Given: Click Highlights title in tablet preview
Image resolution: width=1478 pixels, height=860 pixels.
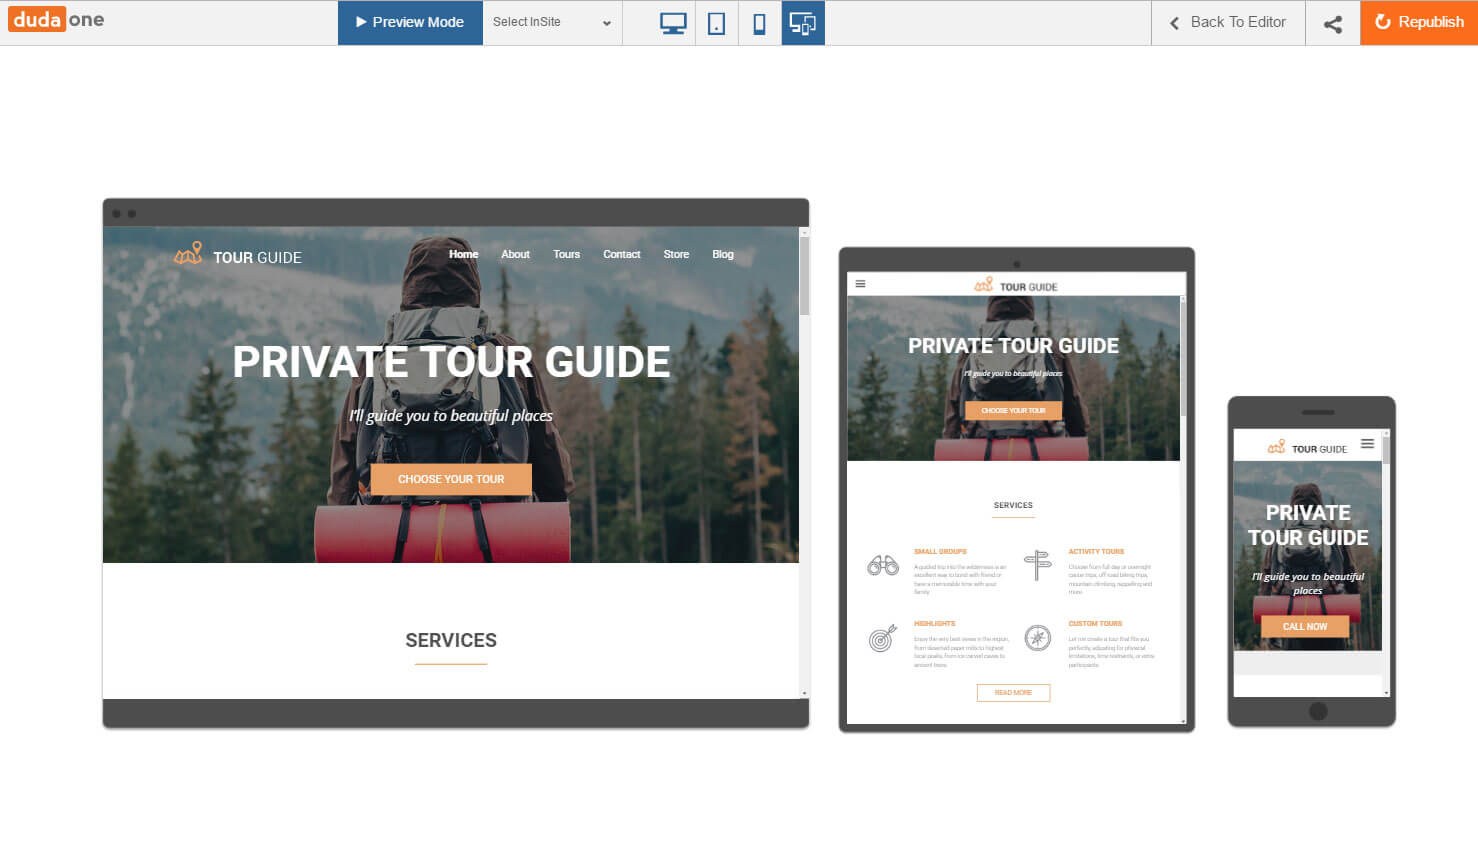Looking at the screenshot, I should point(934,623).
